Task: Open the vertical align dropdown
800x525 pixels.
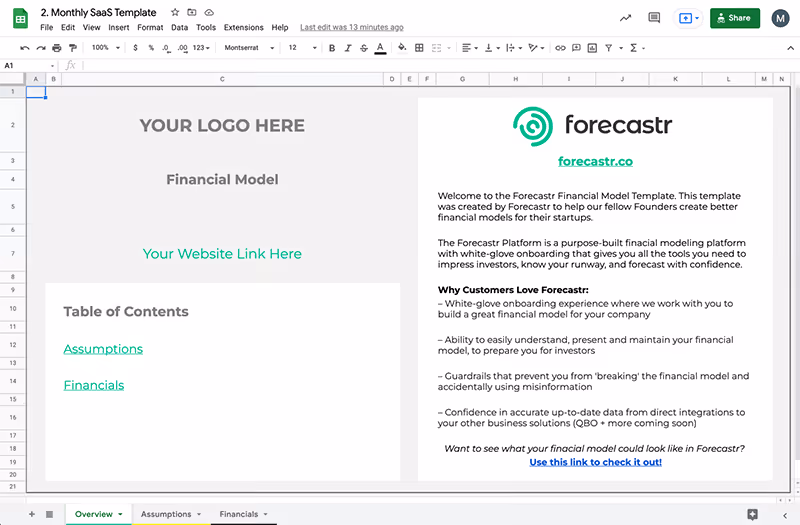Action: [492, 48]
